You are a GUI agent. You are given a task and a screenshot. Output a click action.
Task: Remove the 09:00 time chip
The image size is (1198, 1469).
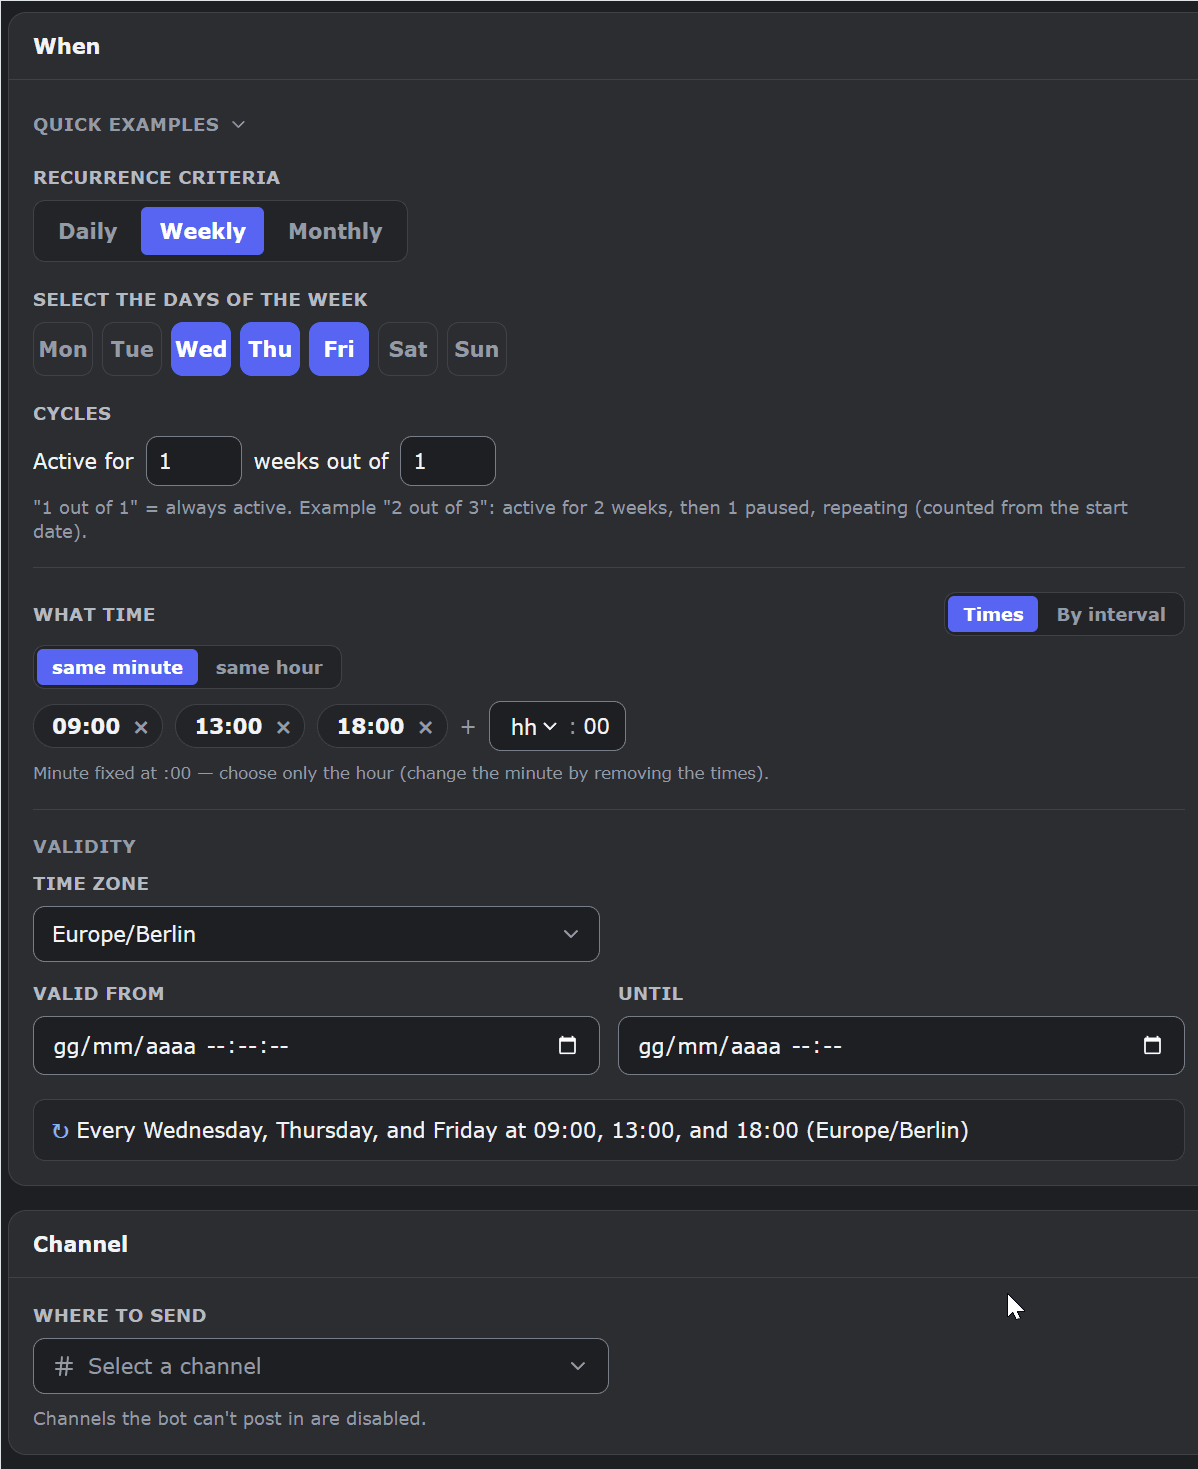[141, 727]
